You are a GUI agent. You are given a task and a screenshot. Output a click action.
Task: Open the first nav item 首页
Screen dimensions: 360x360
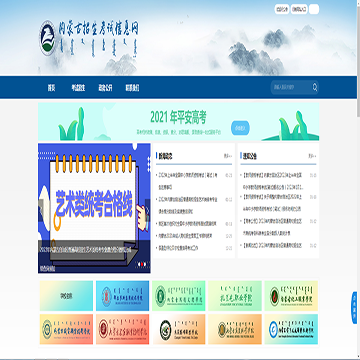[x=51, y=88]
